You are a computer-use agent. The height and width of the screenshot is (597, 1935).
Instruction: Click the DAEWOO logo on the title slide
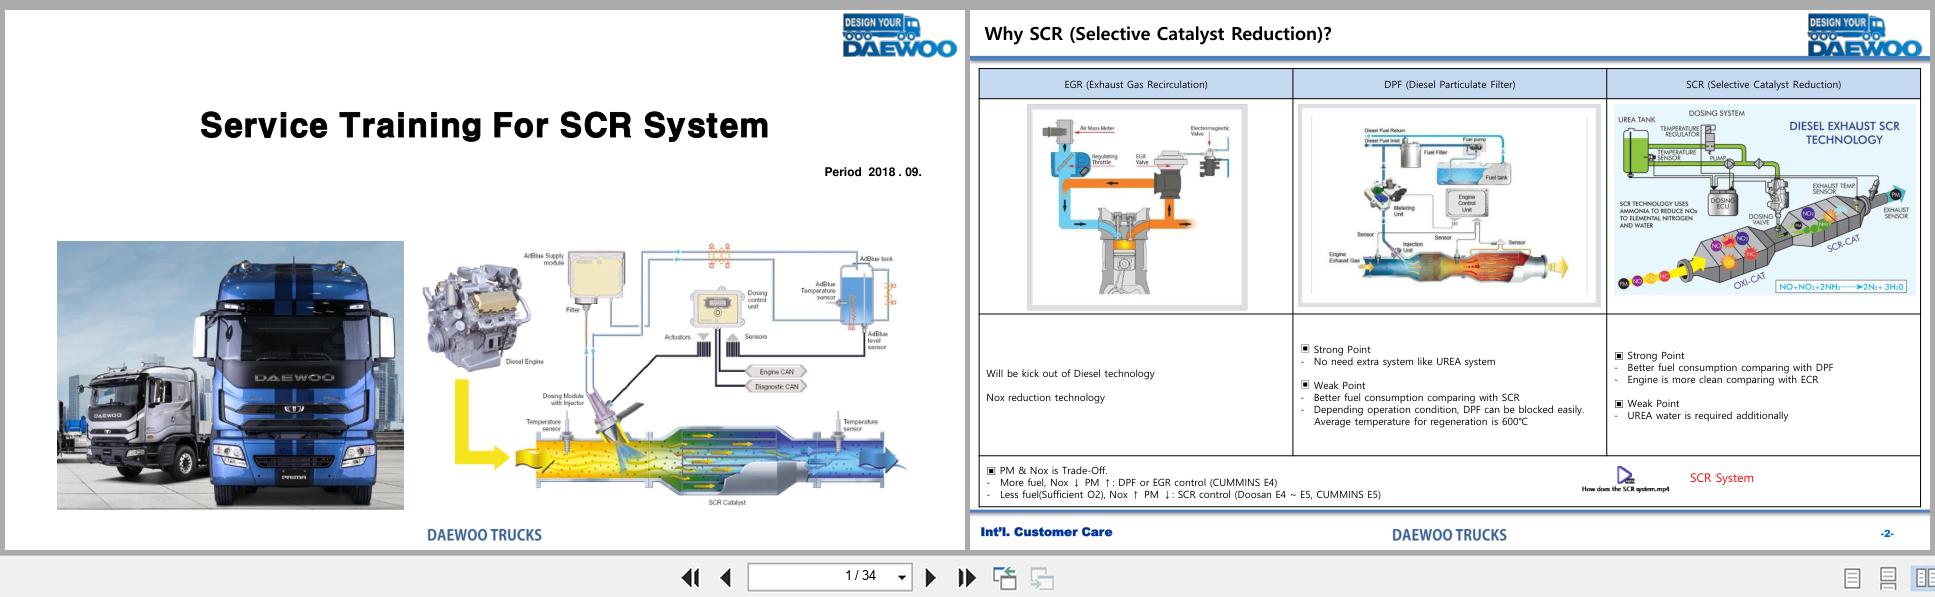[899, 36]
